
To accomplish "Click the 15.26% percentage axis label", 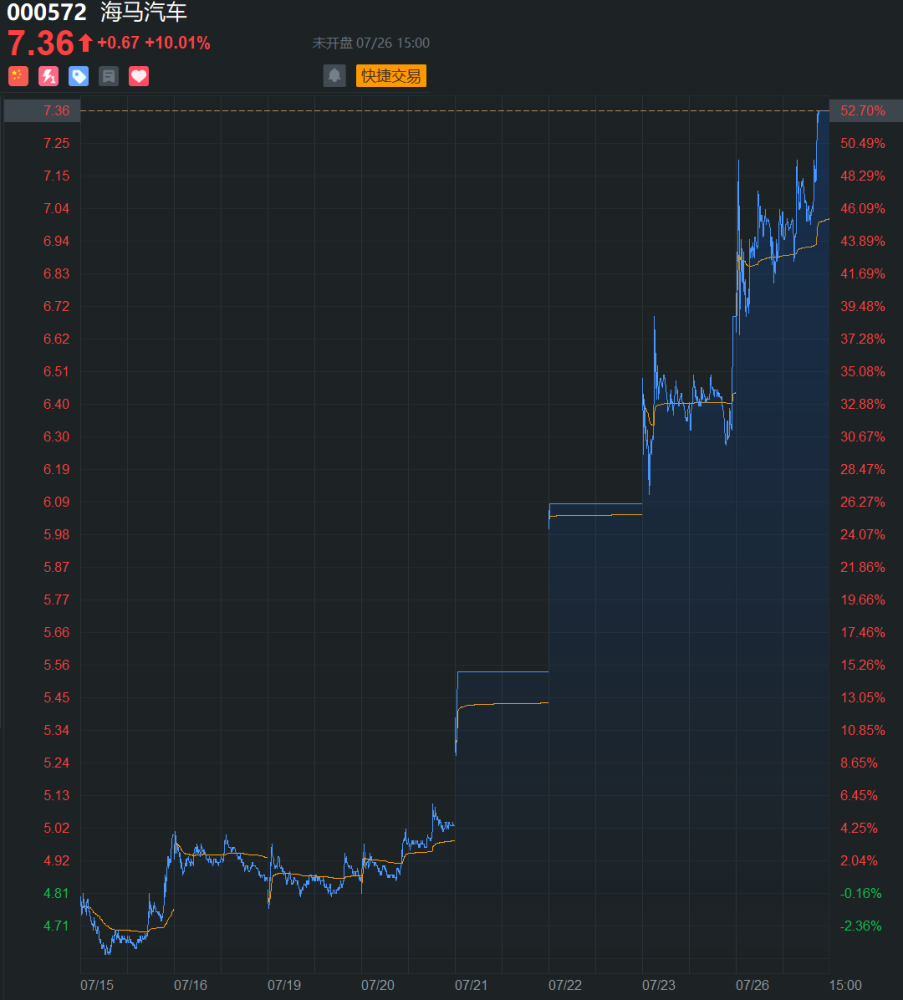I will [863, 665].
